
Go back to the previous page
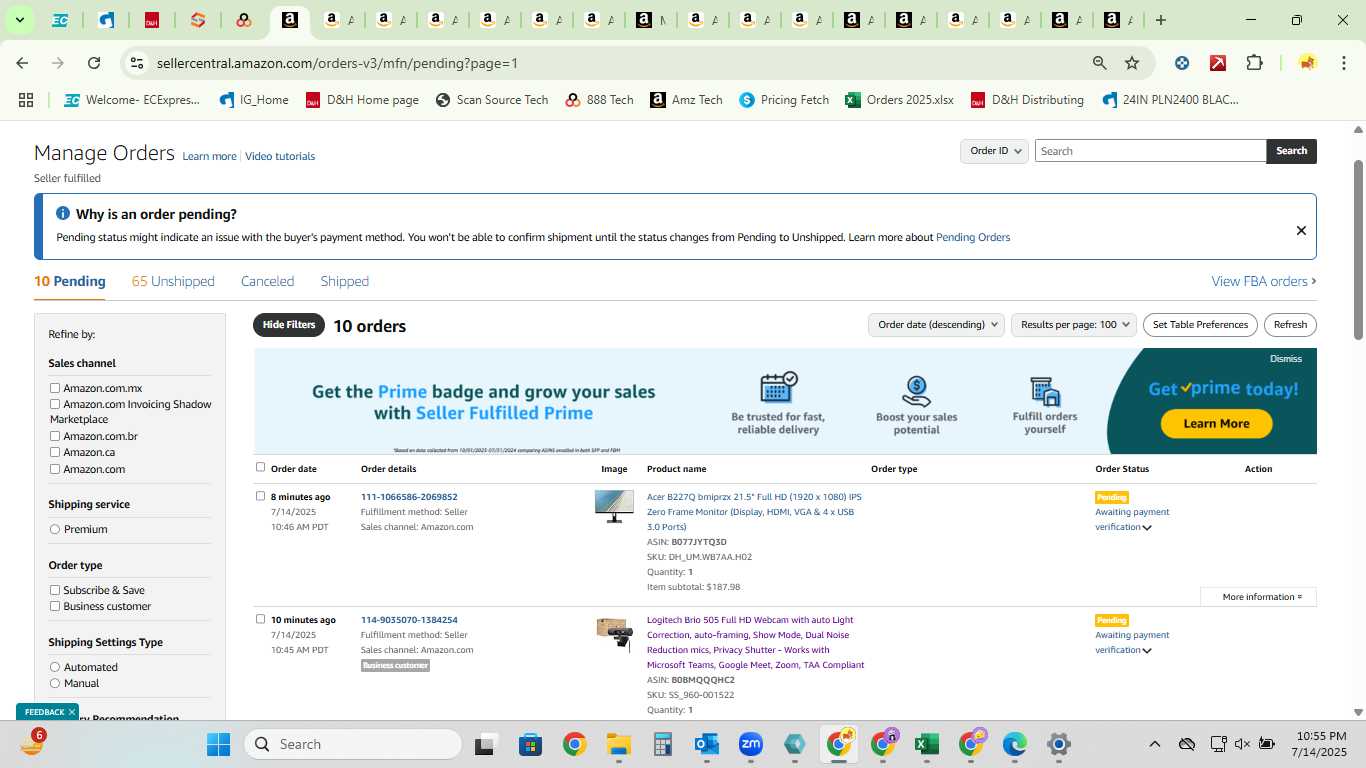(x=22, y=63)
